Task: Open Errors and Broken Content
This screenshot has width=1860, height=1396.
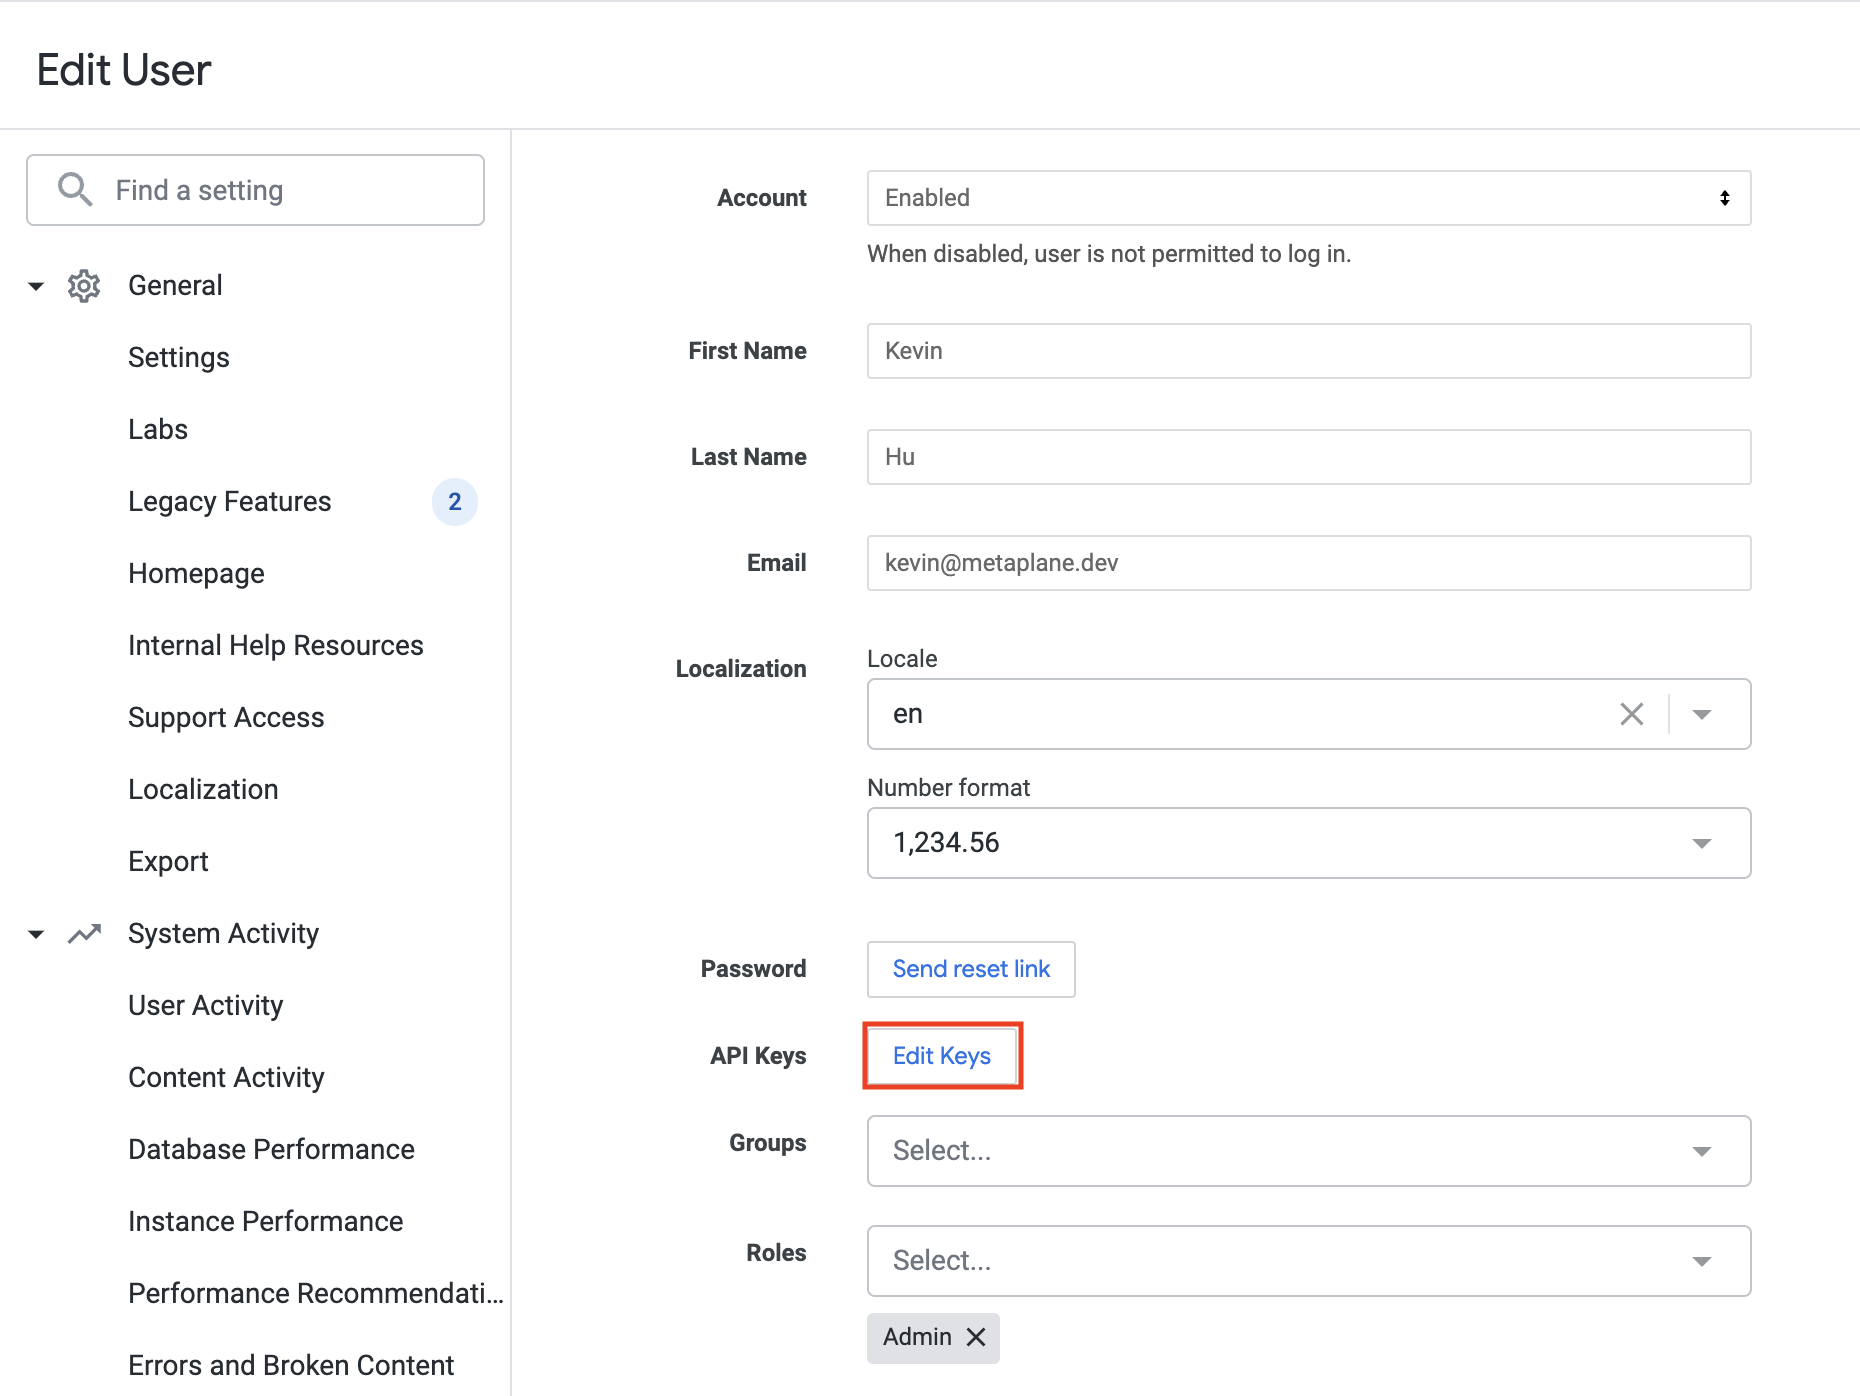Action: pos(291,1366)
